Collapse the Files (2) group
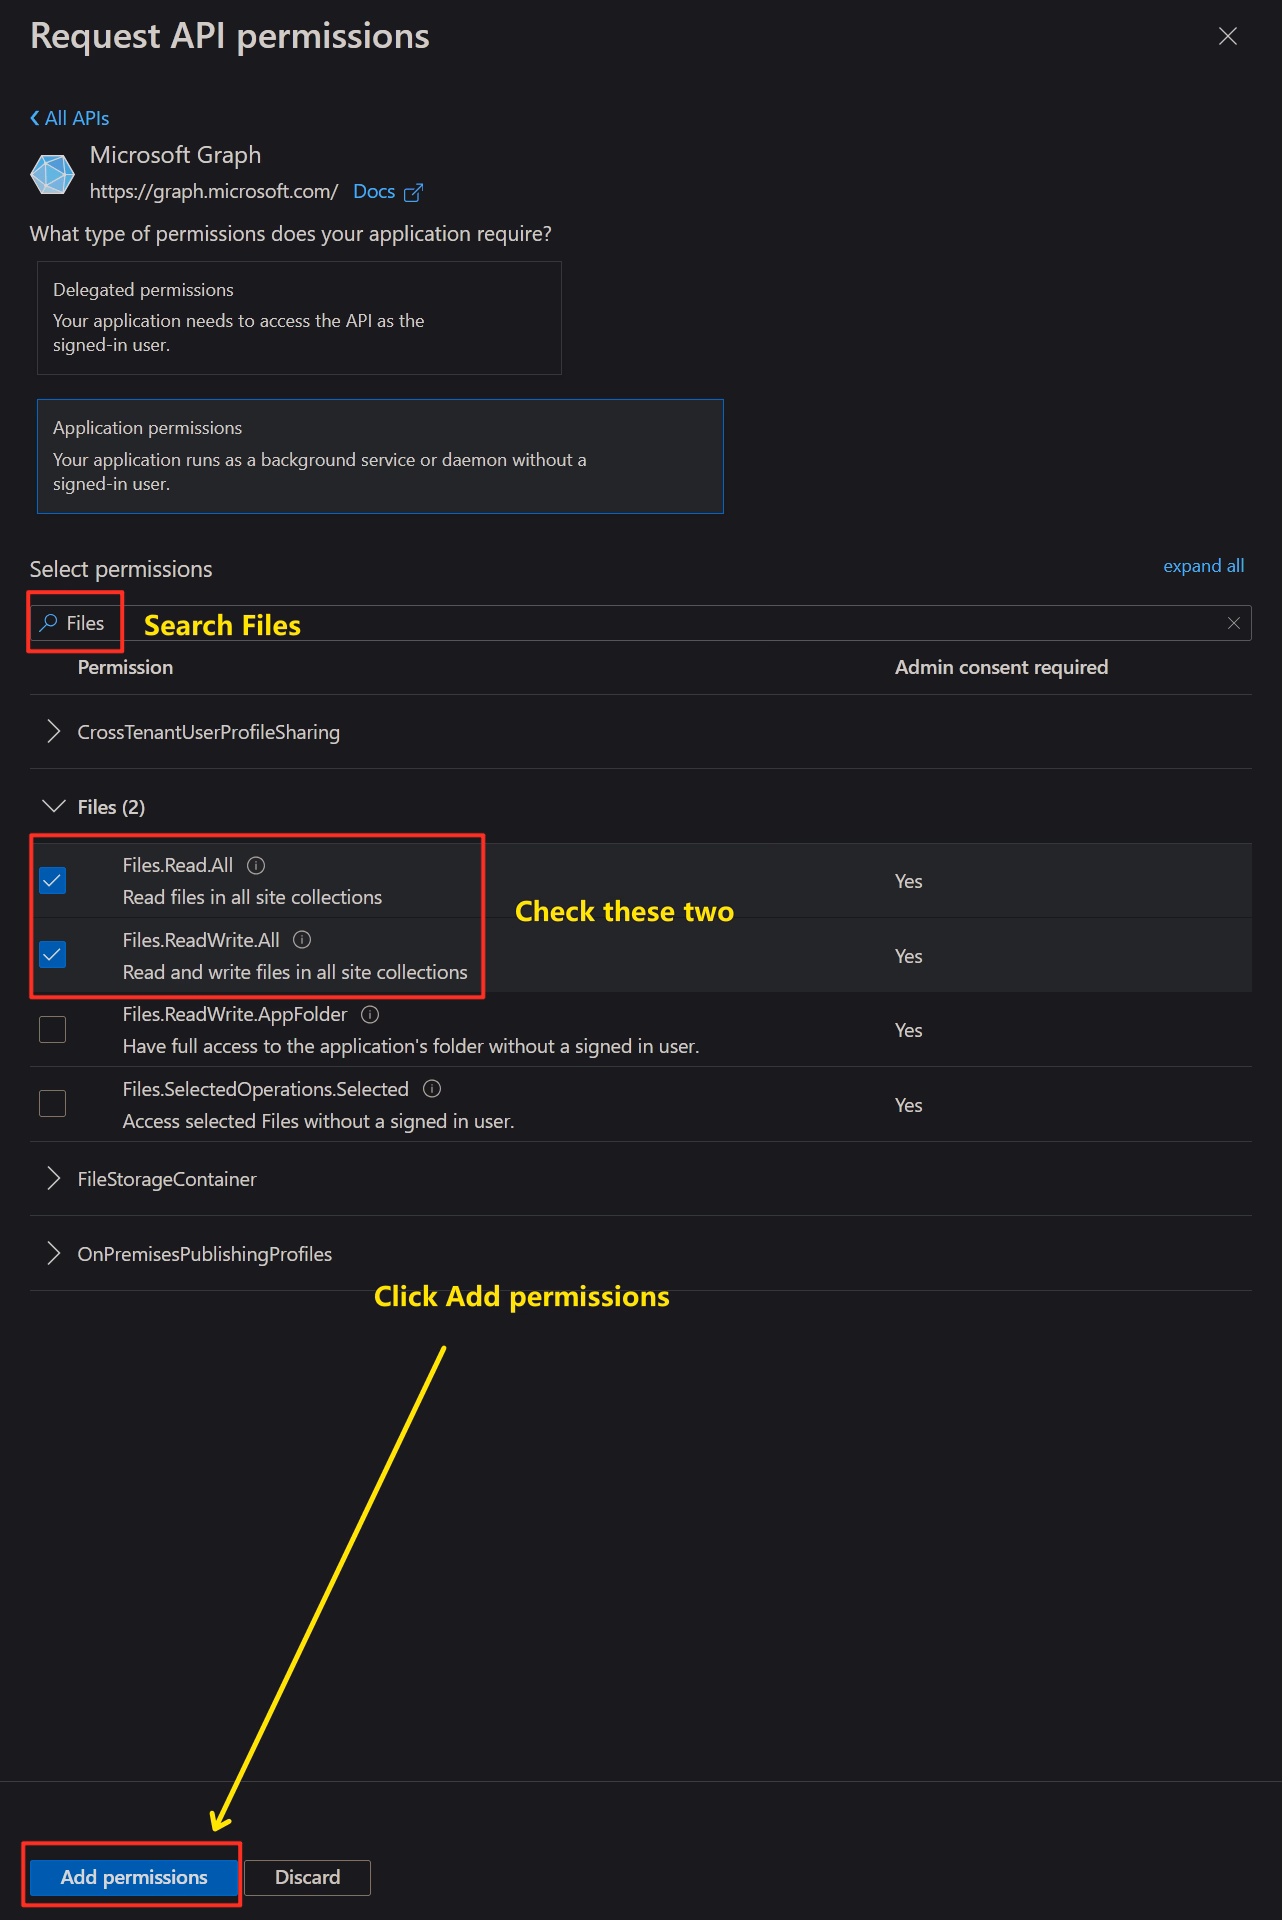 54,806
